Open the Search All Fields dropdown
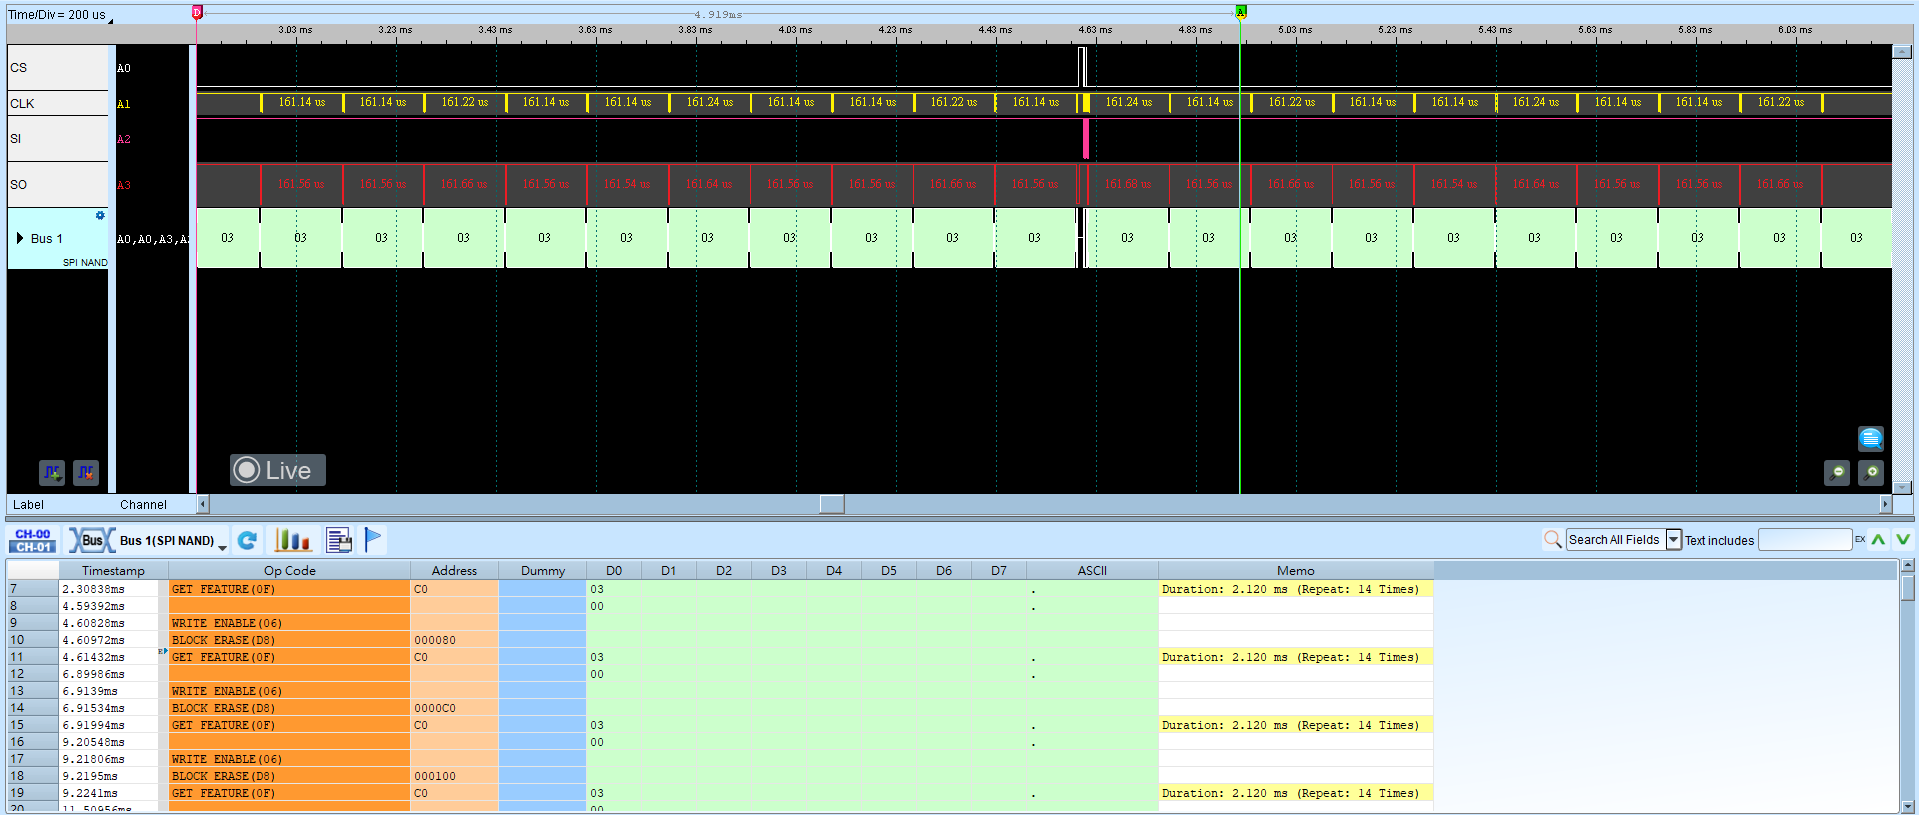 click(x=1674, y=540)
